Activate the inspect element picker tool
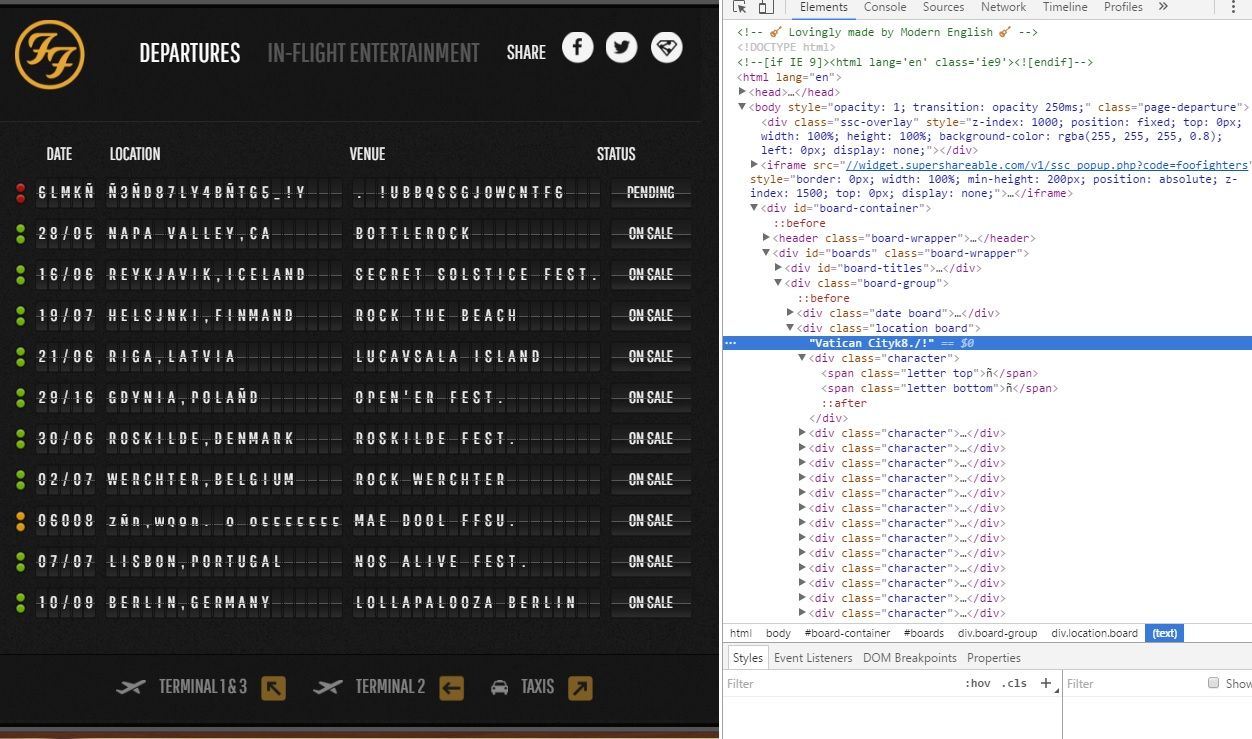 click(x=739, y=7)
